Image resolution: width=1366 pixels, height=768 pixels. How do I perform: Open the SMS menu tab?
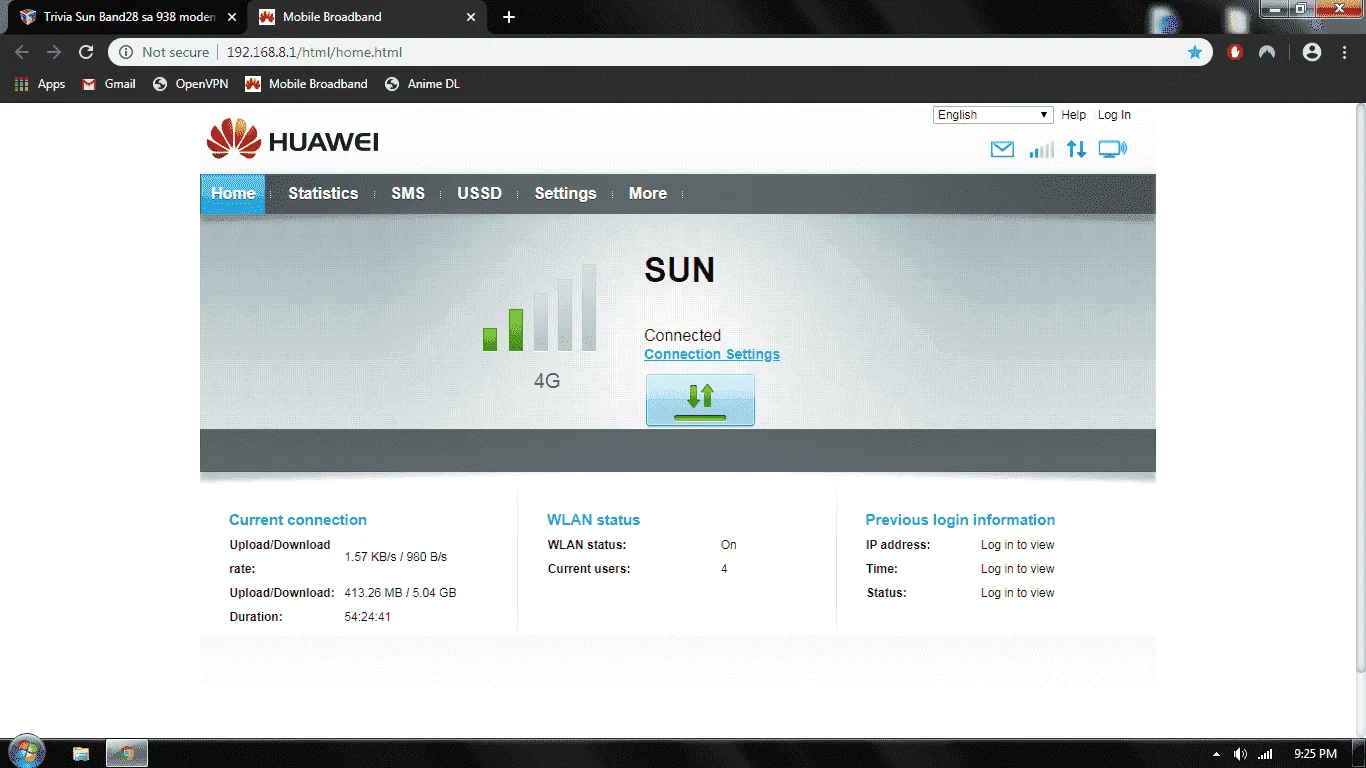pyautogui.click(x=408, y=194)
